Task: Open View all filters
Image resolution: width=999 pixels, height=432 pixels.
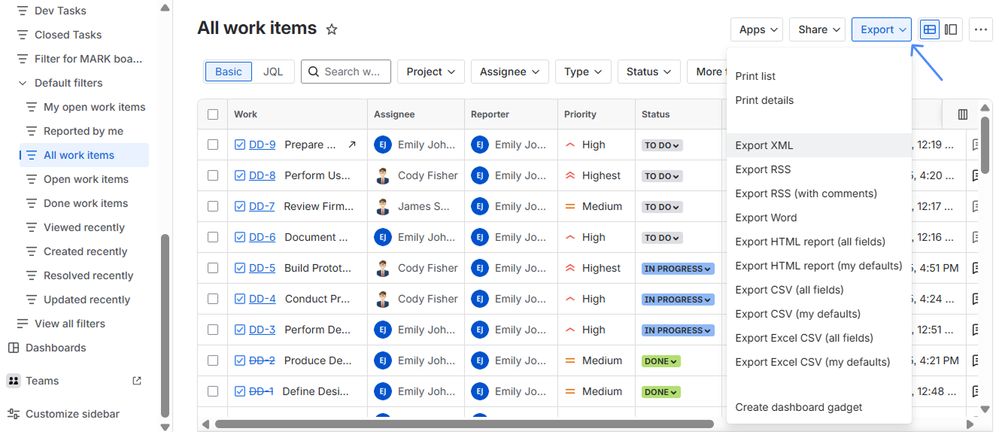Action: 70,324
